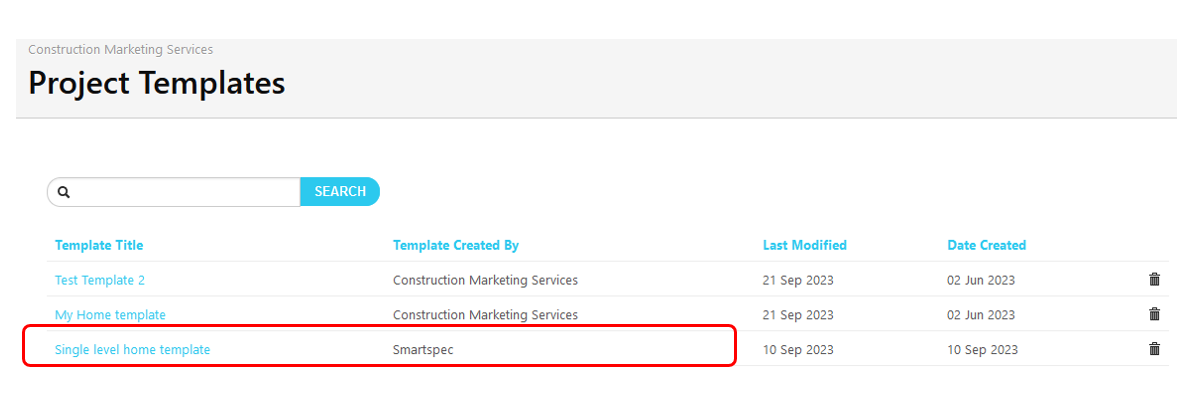Image resolution: width=1196 pixels, height=411 pixels.
Task: Sort by Template Title column header
Action: click(x=99, y=245)
